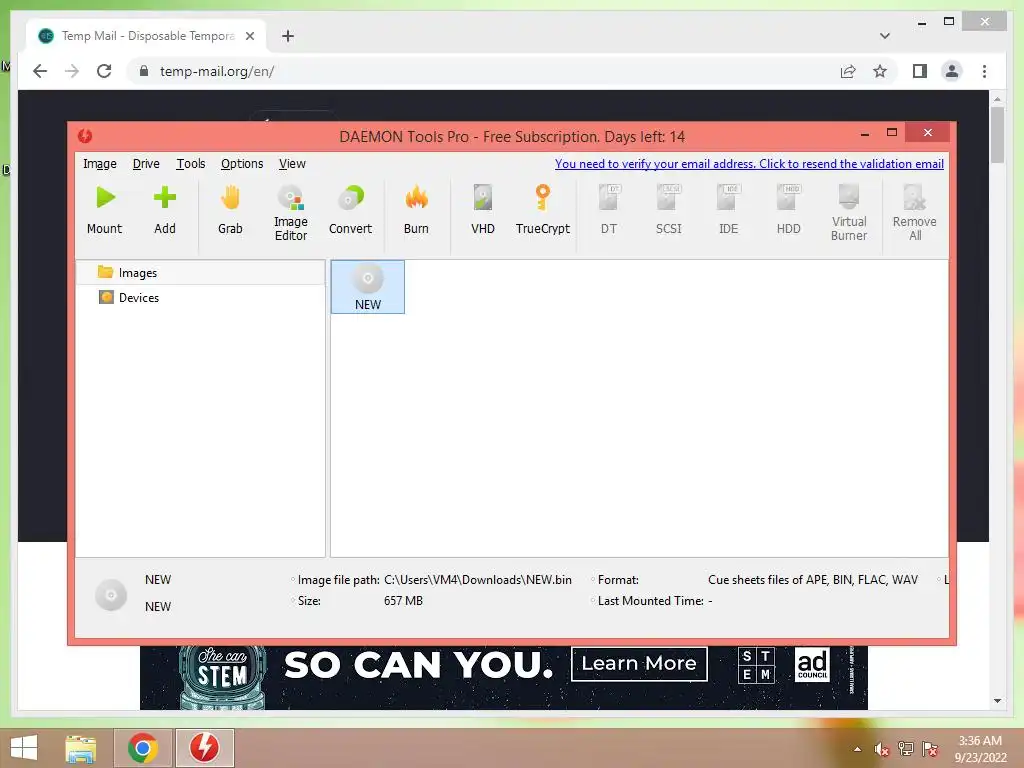Open the Image menu

[x=99, y=164]
